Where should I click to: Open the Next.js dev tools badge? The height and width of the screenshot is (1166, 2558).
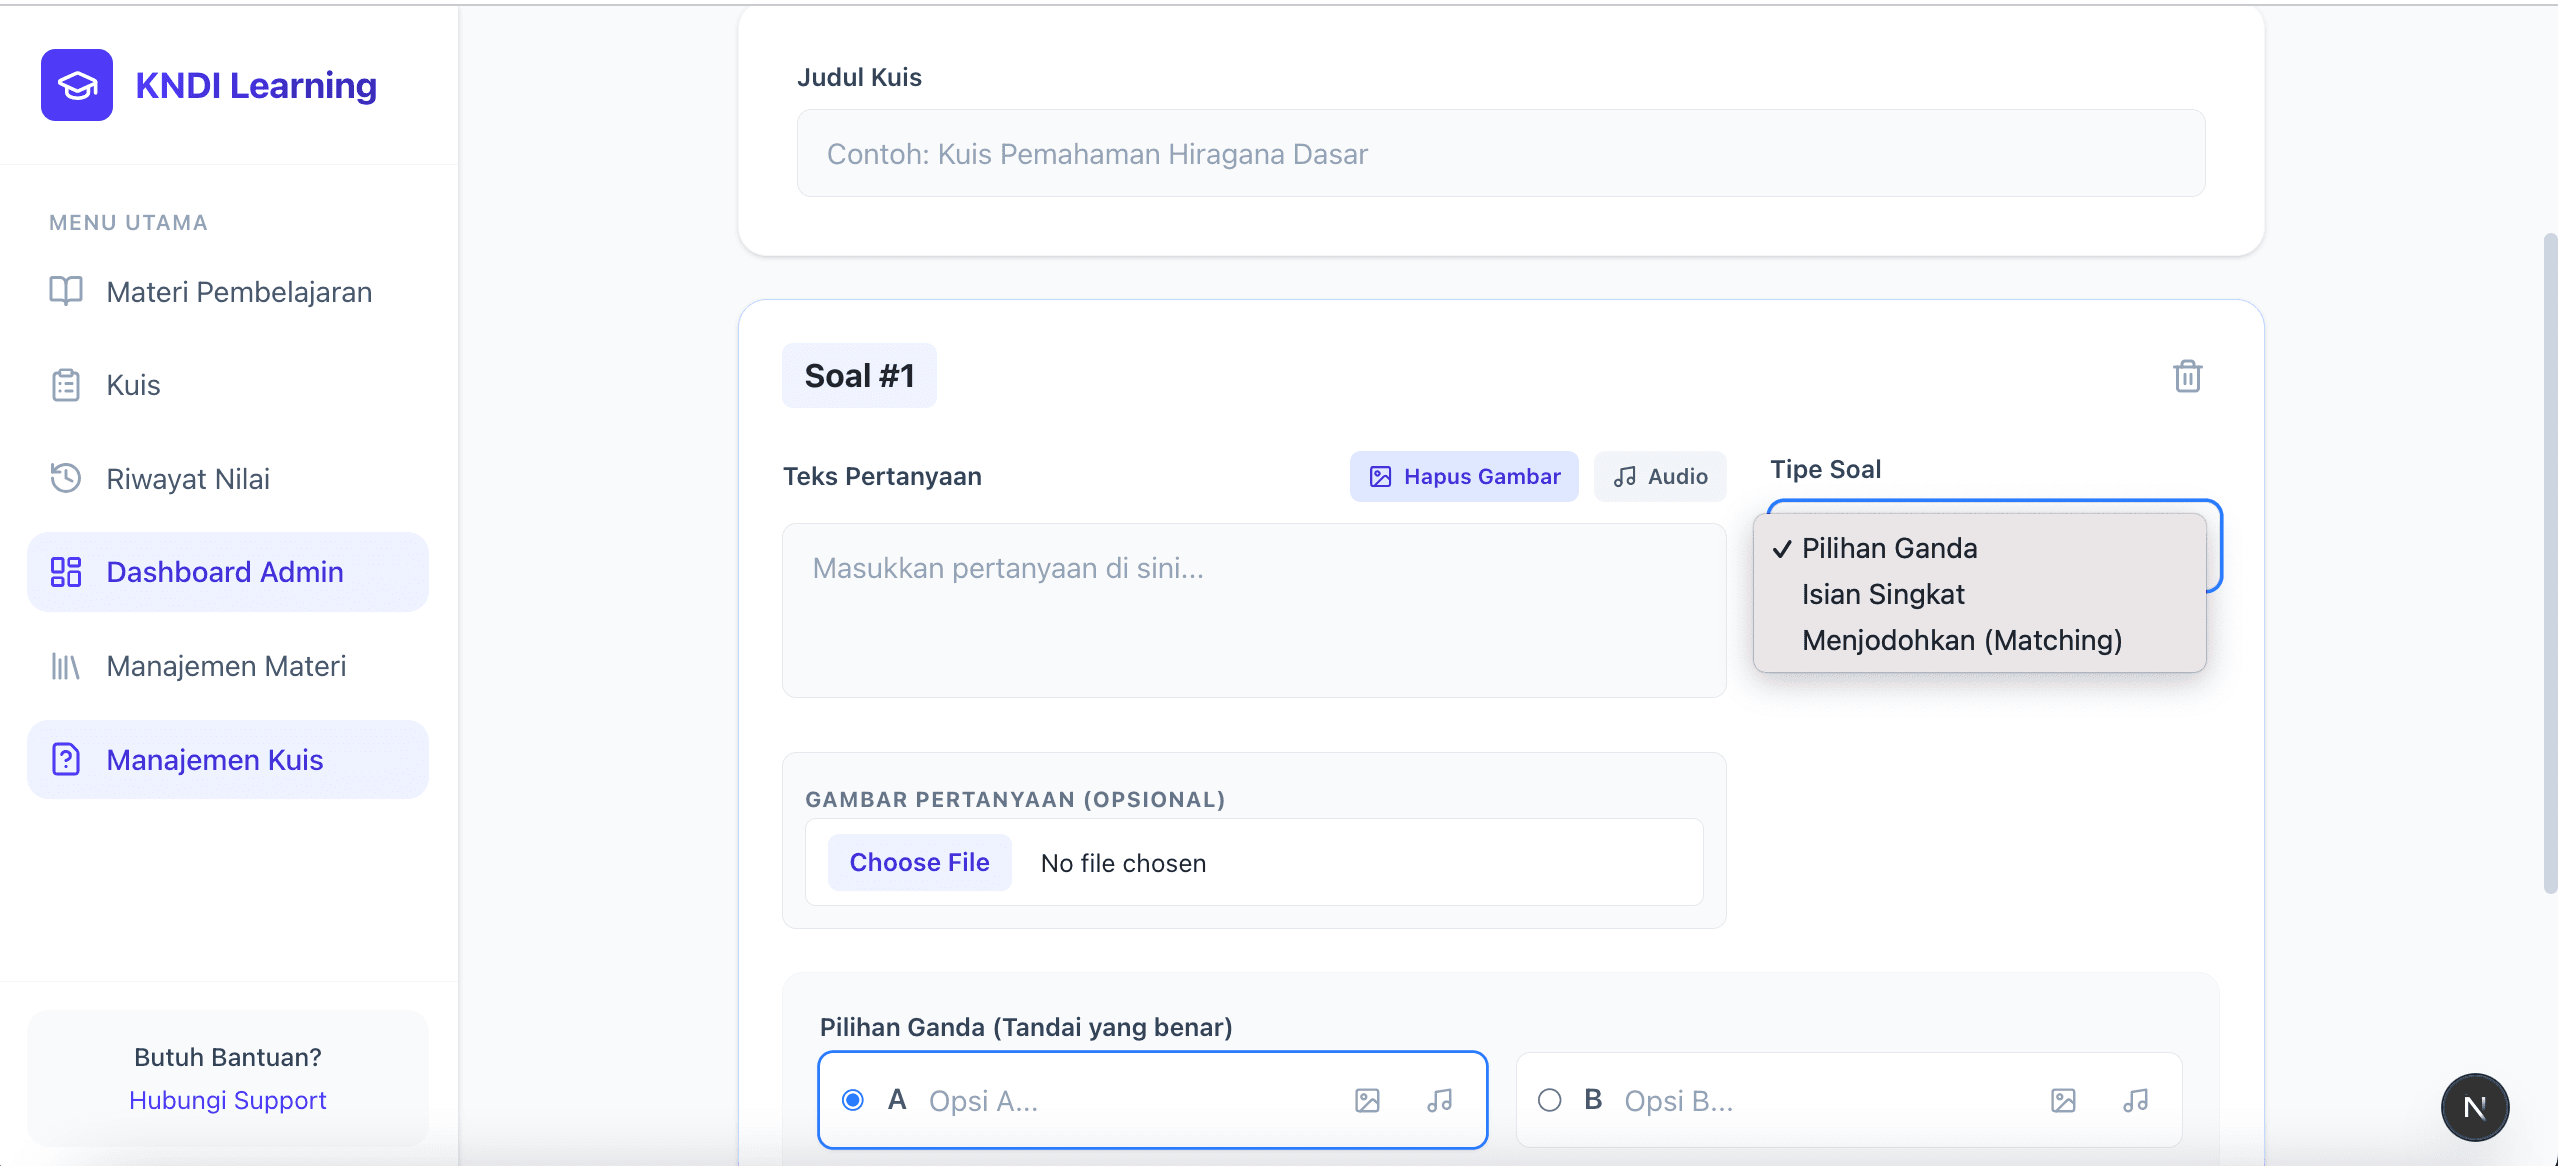point(2475,1107)
